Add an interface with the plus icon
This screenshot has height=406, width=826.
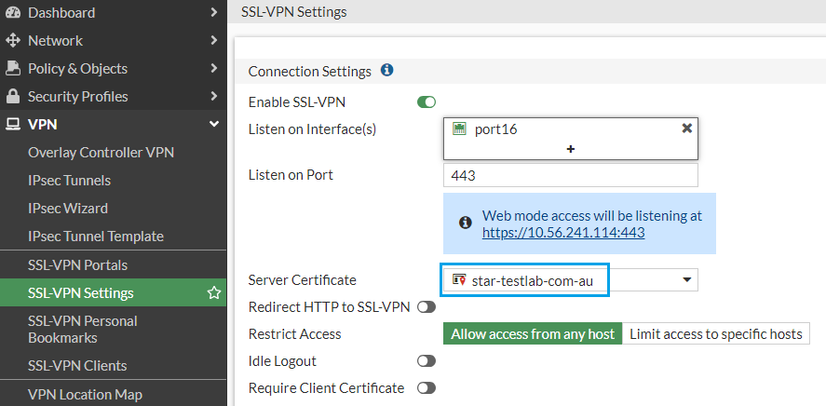(571, 148)
